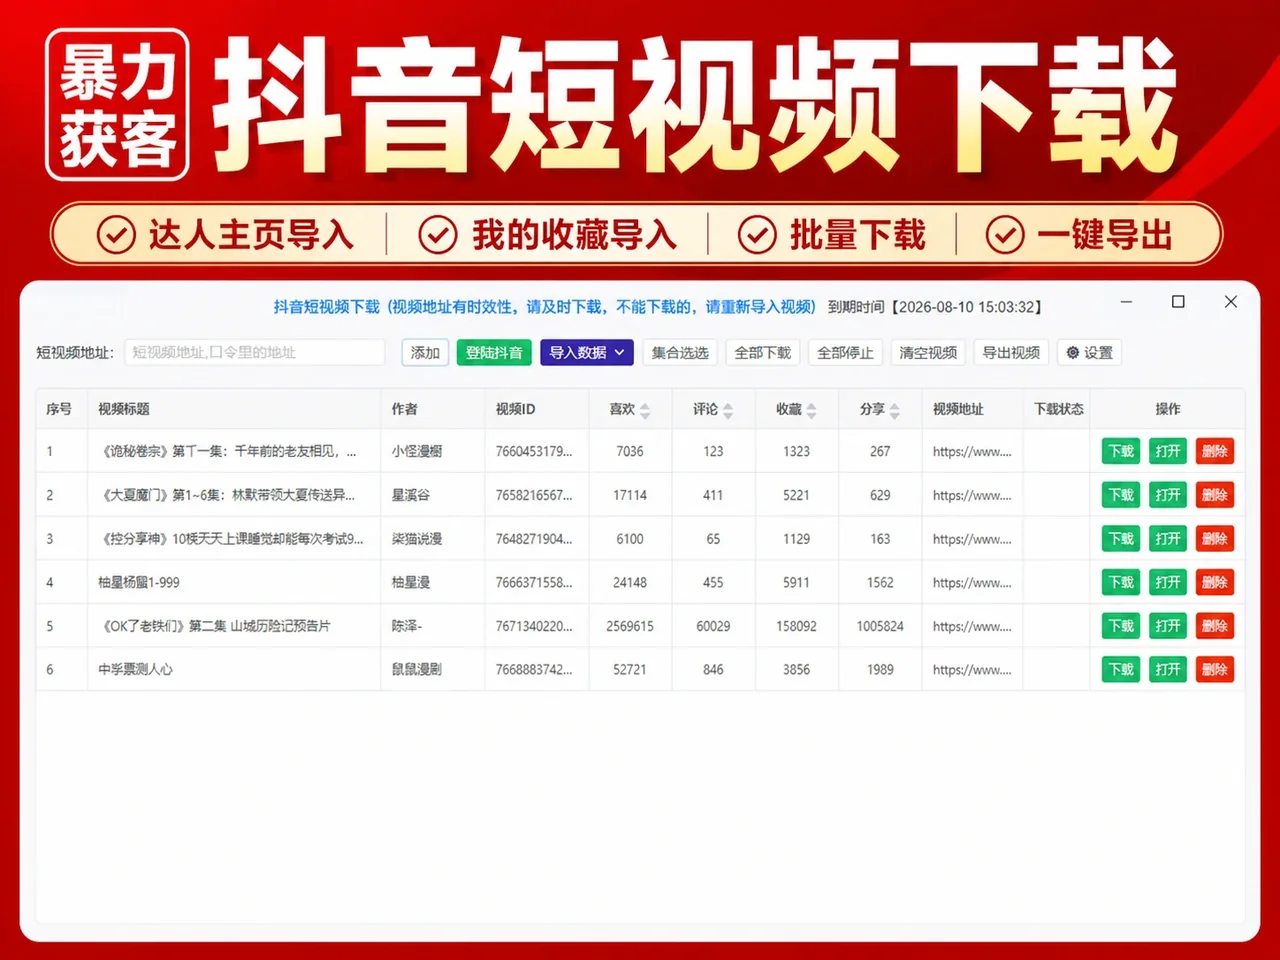Delete the 大夏魔门 row

(1215, 495)
